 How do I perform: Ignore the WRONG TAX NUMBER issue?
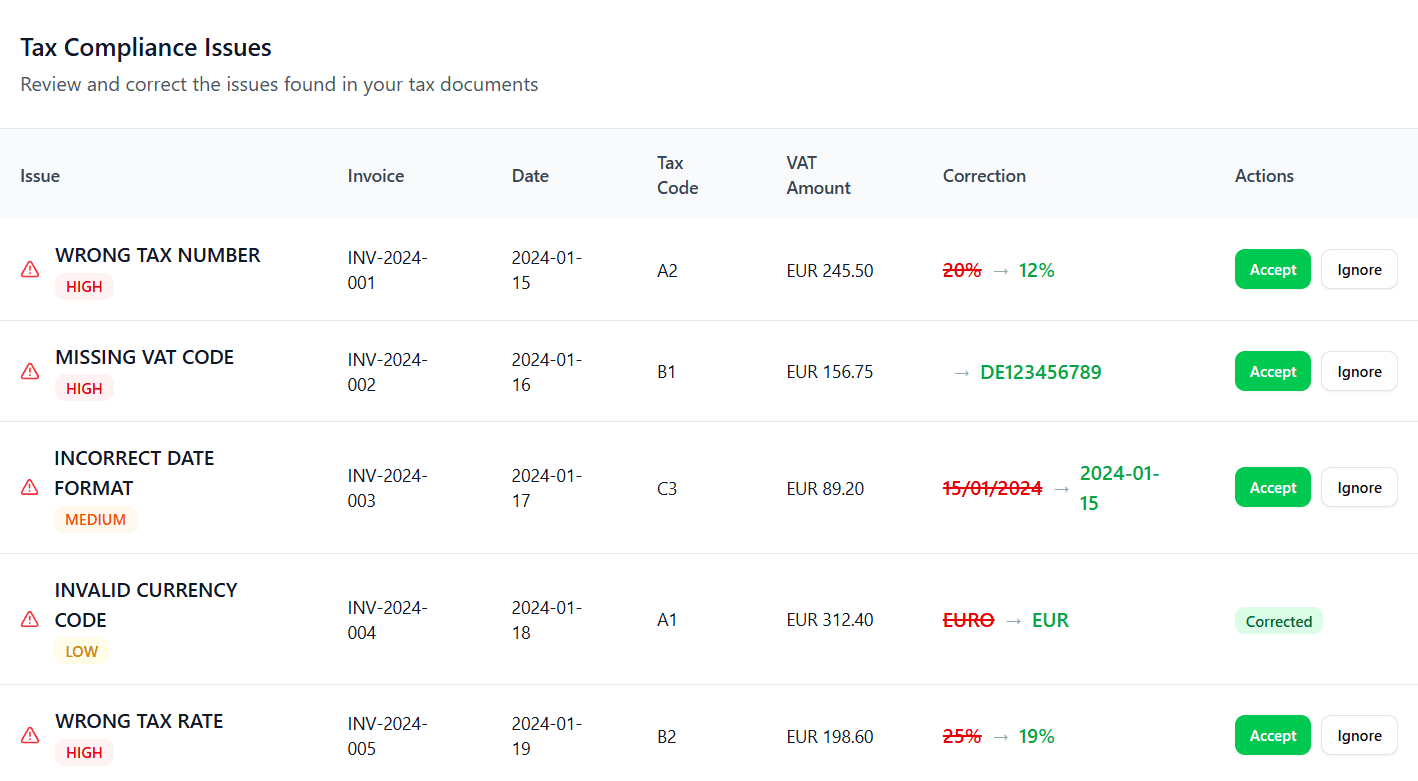coord(1359,269)
